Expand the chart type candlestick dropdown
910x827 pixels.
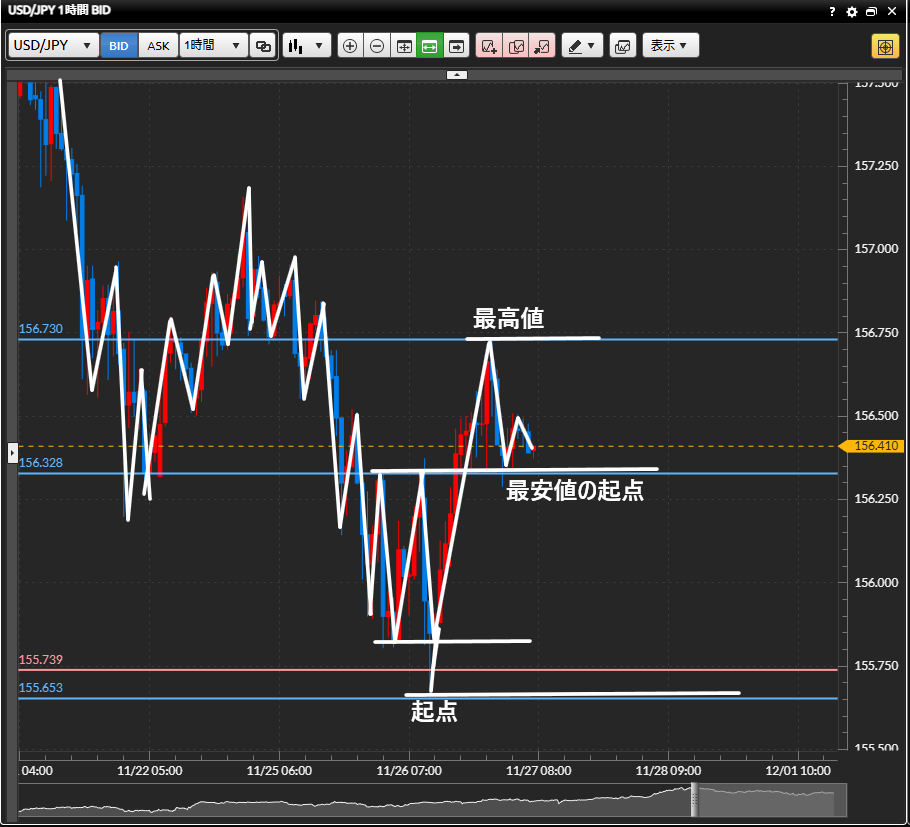(306, 46)
